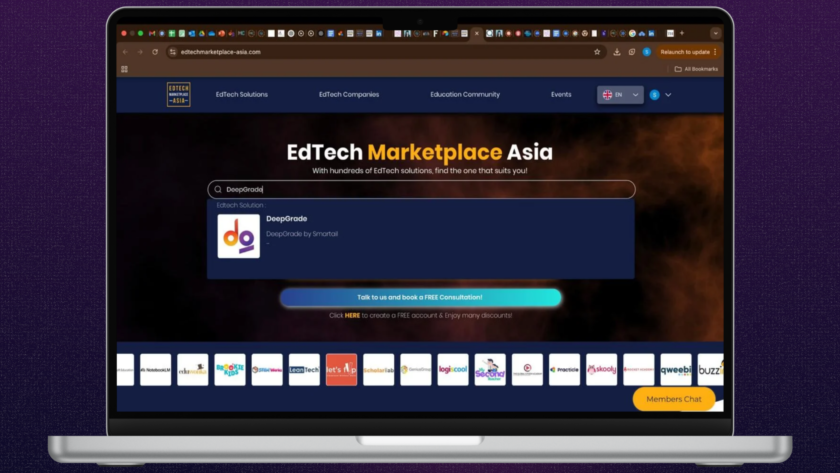Open the Gmail browser tab

click(x=152, y=33)
